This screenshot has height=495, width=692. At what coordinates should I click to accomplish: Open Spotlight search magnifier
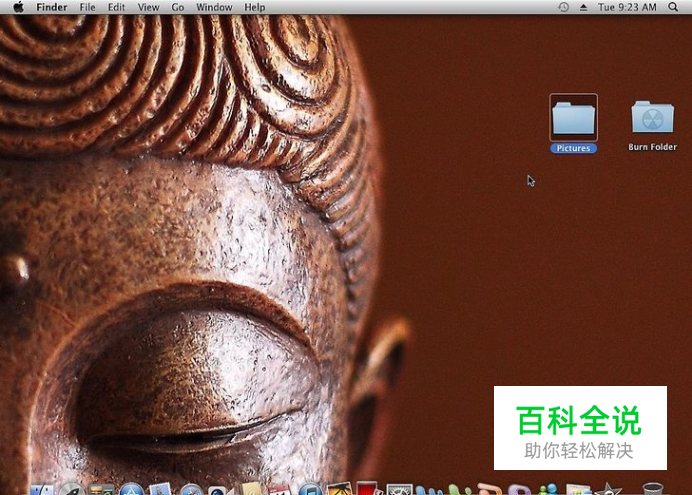(673, 7)
